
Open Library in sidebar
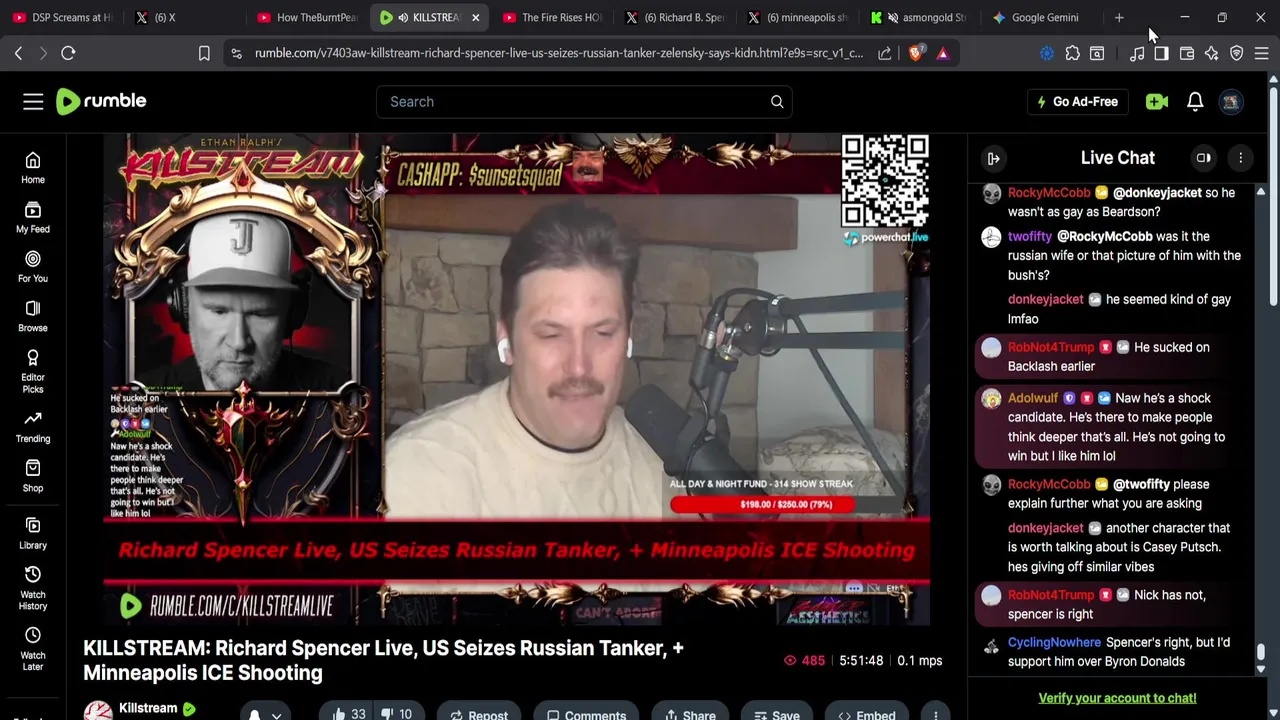click(x=33, y=533)
